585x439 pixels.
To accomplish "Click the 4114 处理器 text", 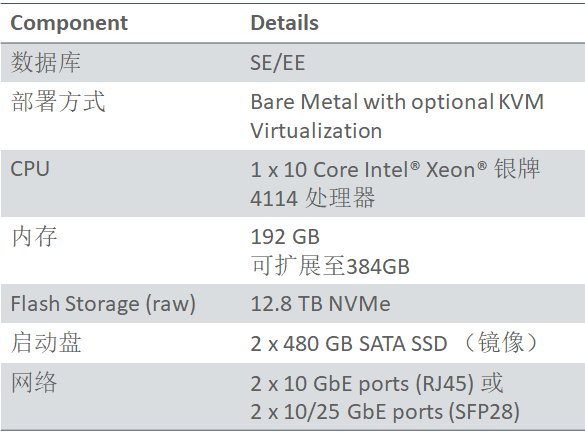I will coord(312,198).
